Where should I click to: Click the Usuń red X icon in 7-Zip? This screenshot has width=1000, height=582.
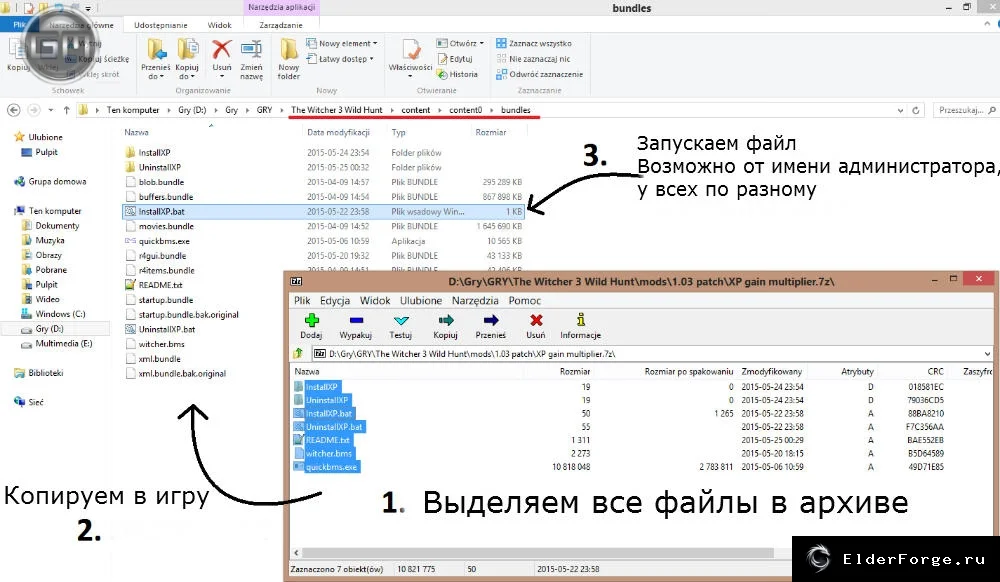coord(536,320)
